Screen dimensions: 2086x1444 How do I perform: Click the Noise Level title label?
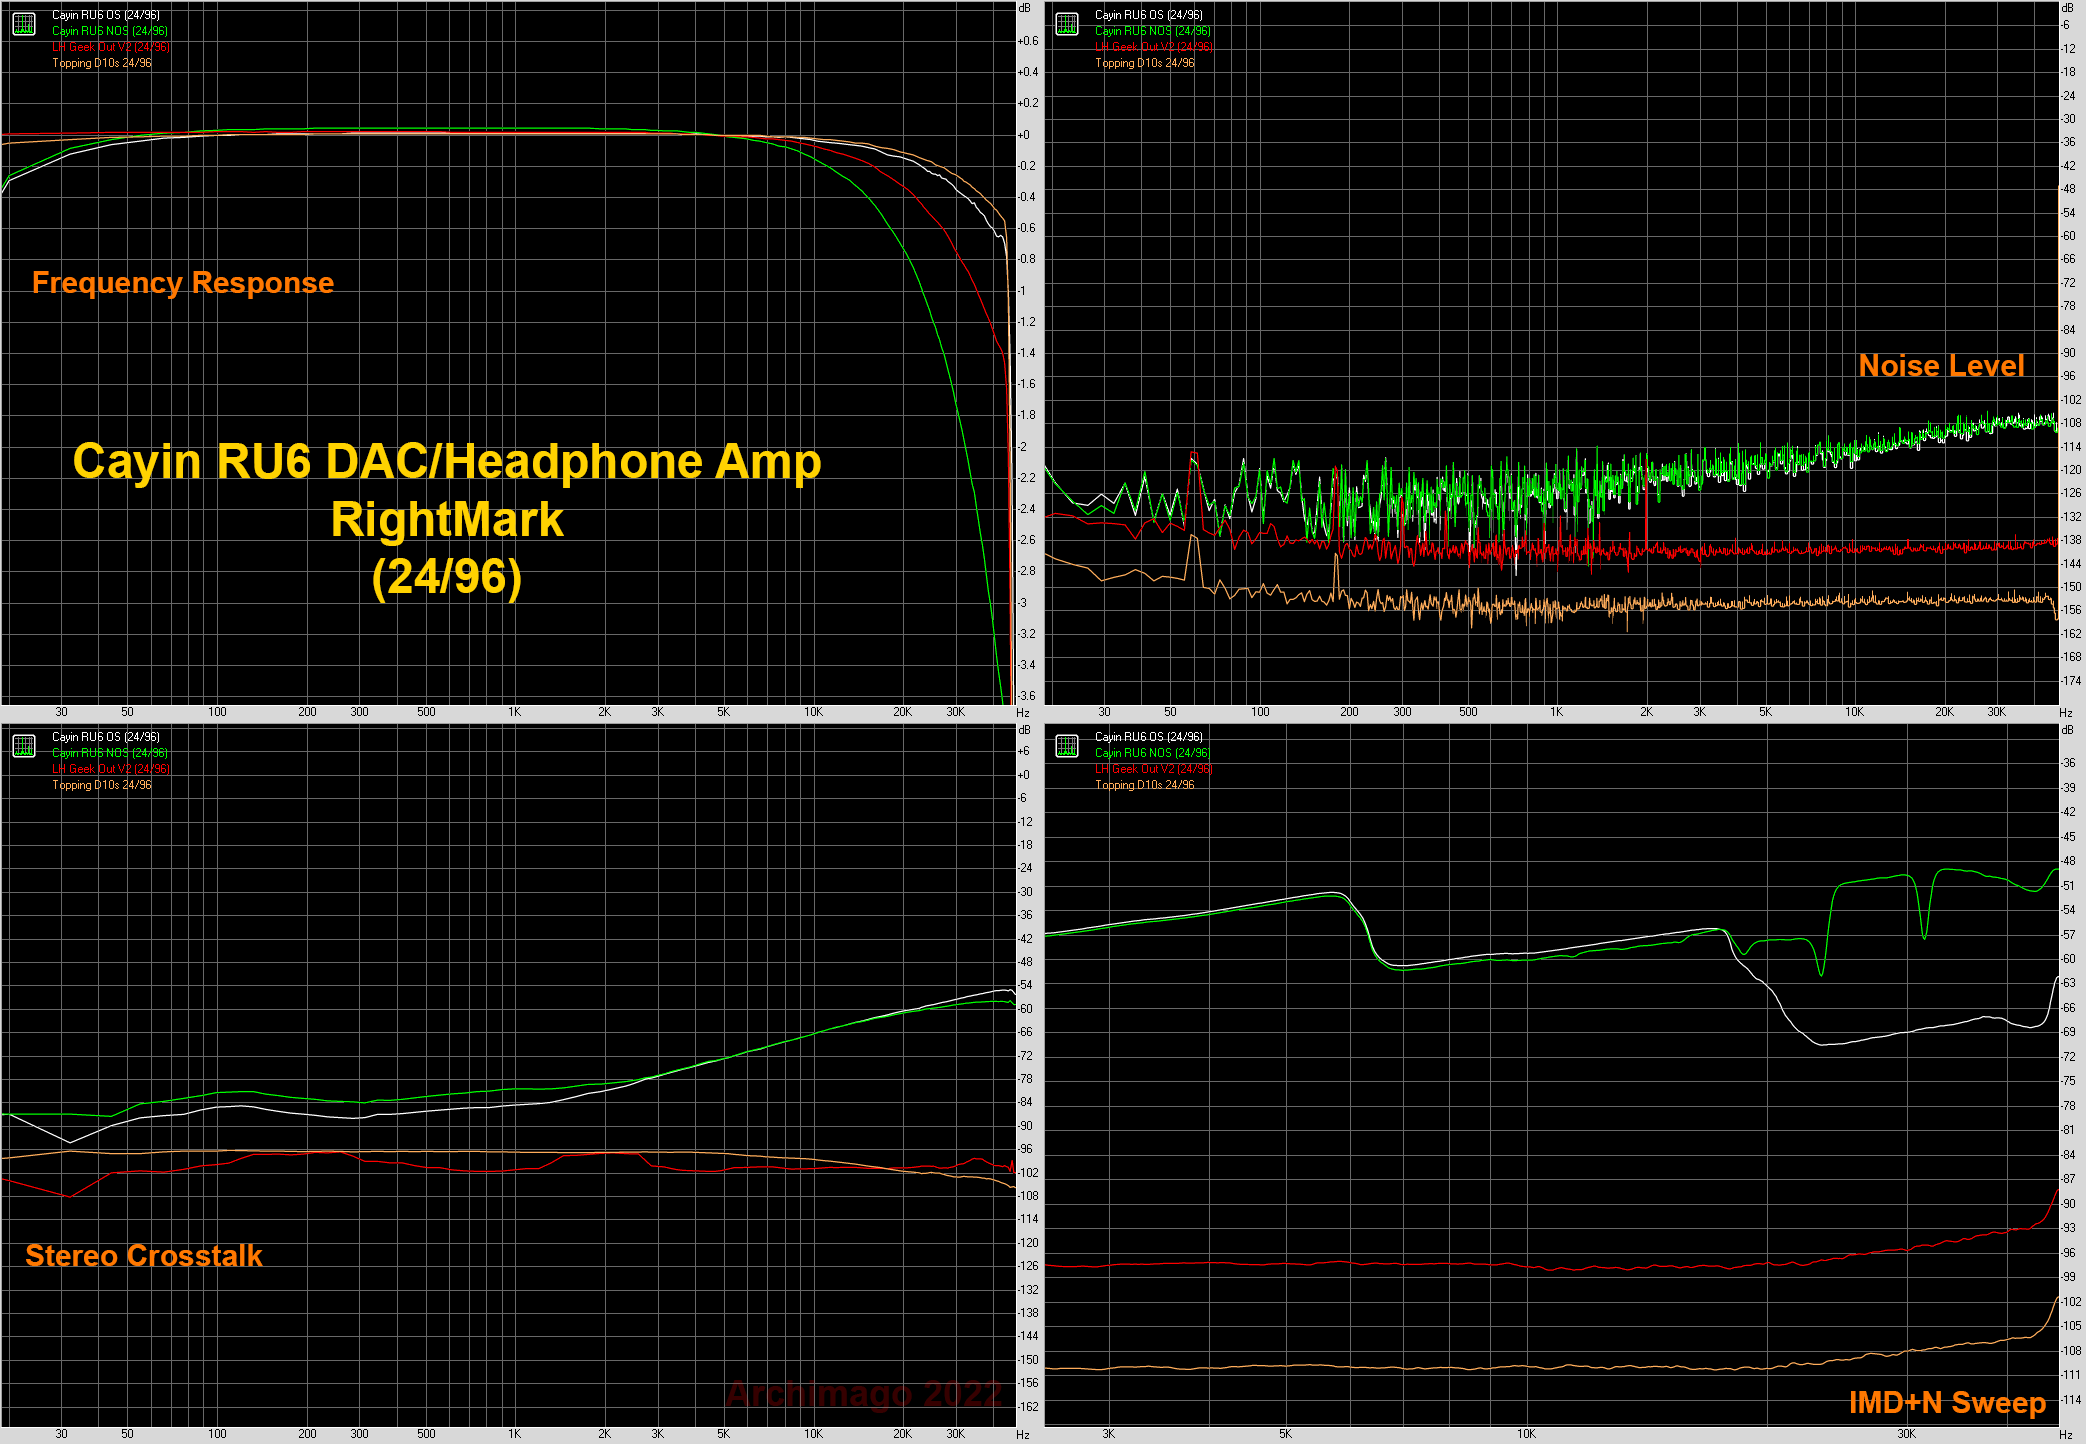click(1940, 366)
